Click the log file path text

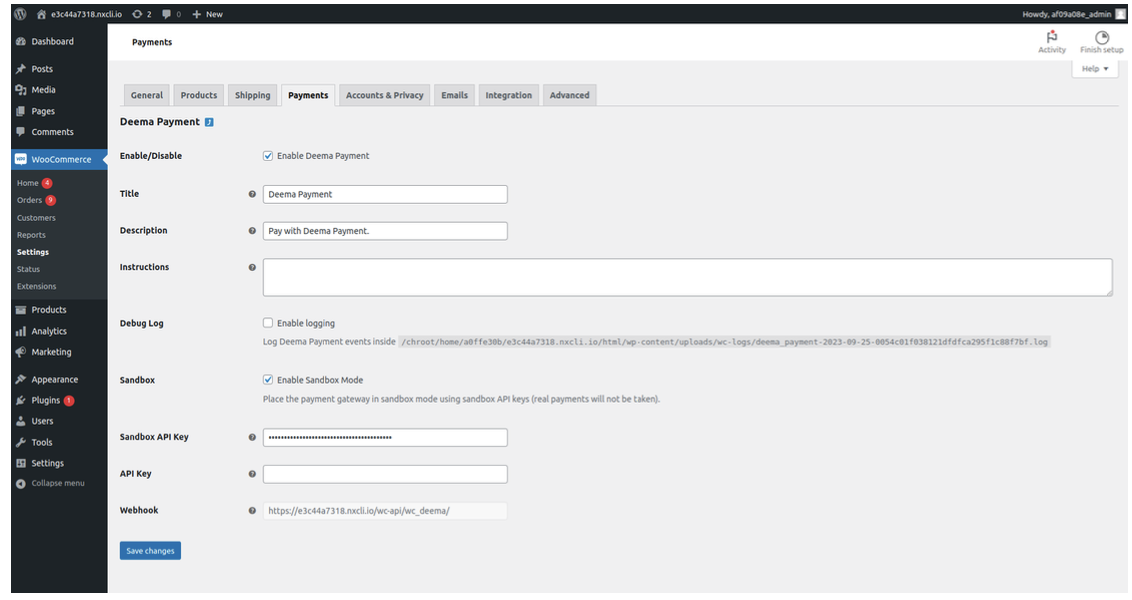point(725,342)
